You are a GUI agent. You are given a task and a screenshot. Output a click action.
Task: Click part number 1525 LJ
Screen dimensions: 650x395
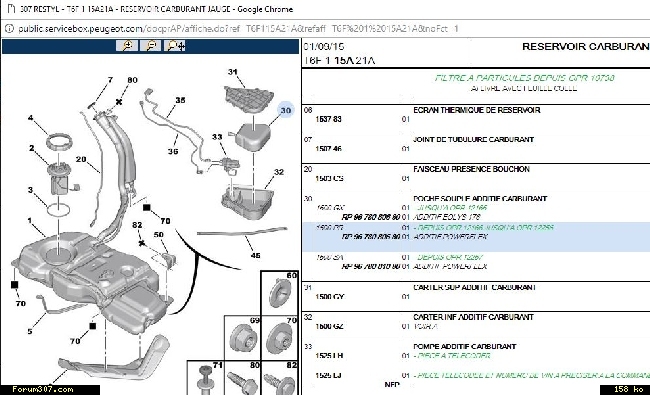tap(328, 375)
